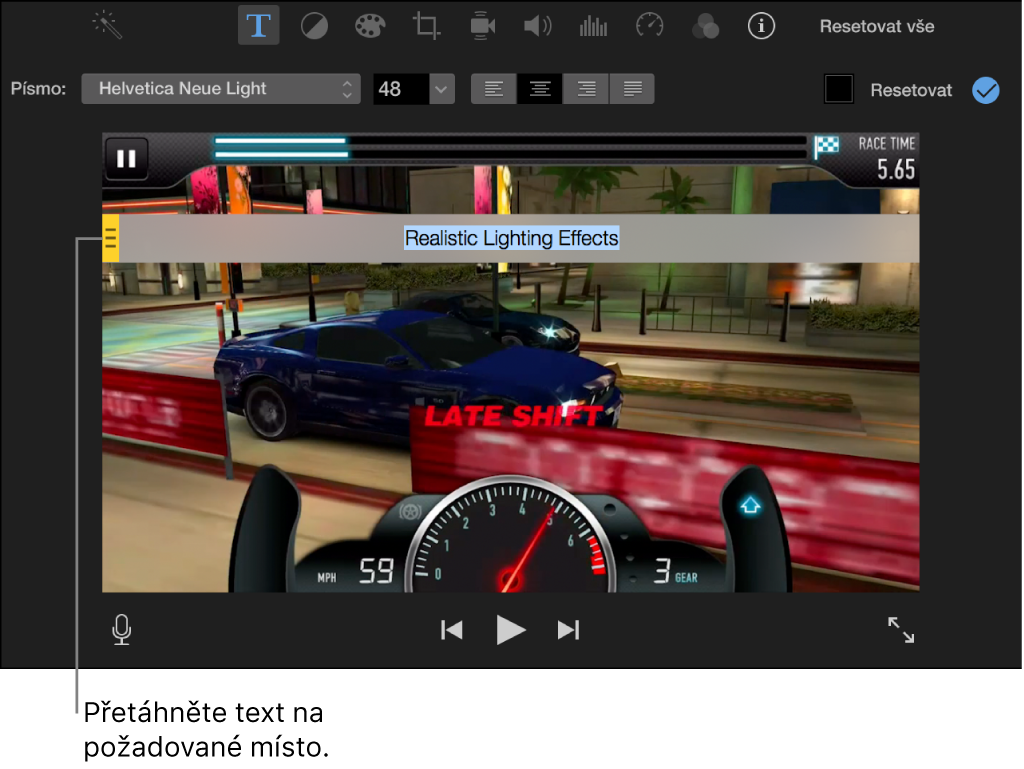1024x769 pixels.
Task: Set text alignment to right
Action: [x=586, y=89]
